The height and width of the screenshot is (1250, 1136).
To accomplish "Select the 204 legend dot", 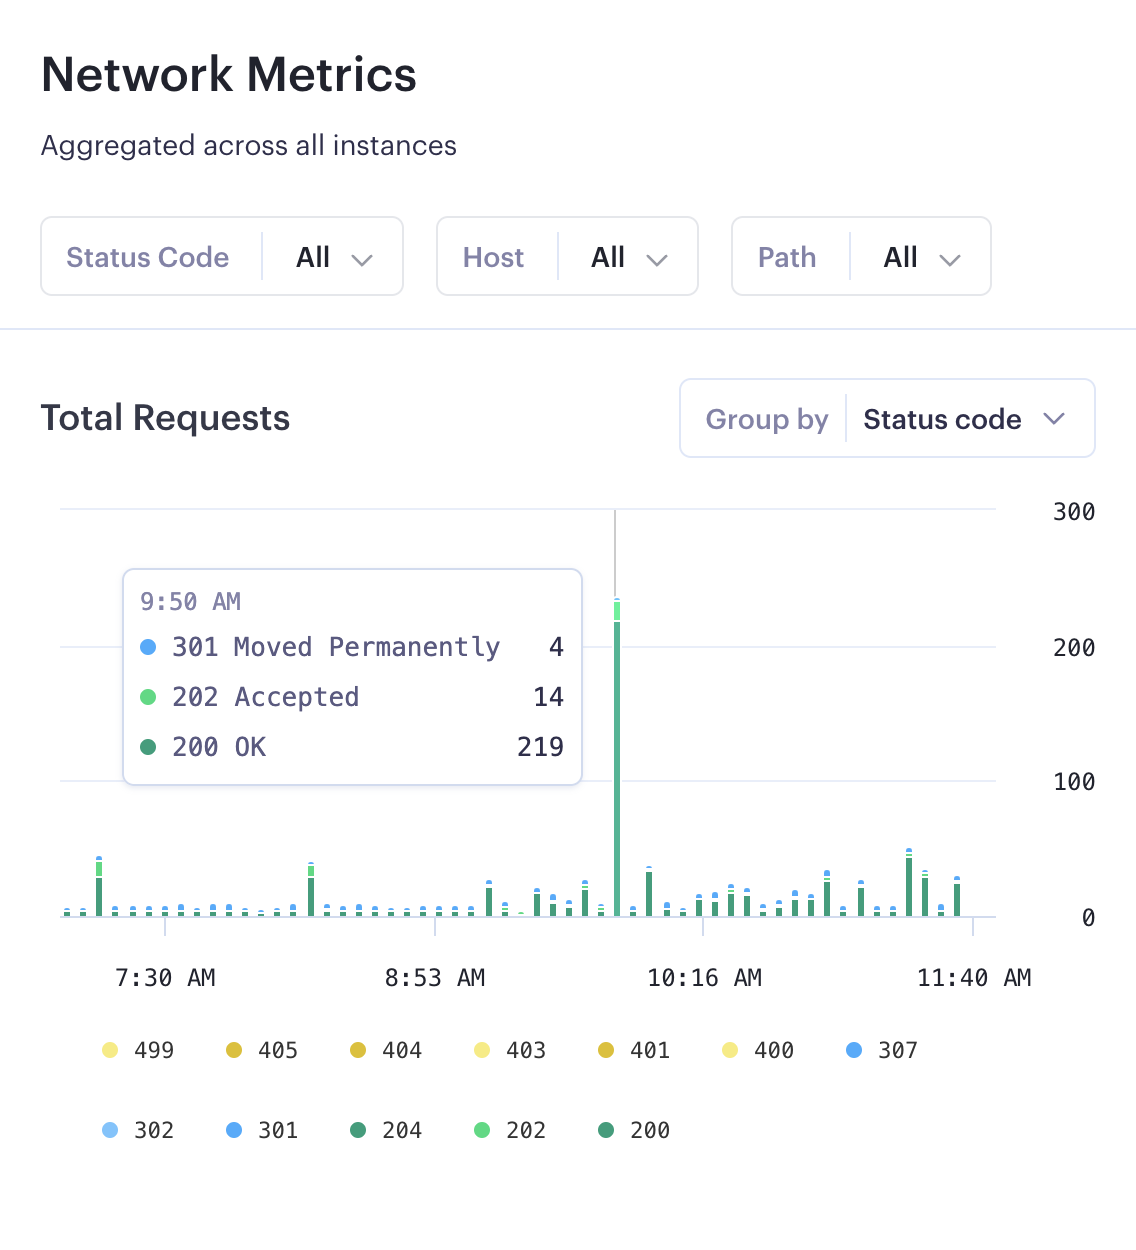I will [357, 1130].
